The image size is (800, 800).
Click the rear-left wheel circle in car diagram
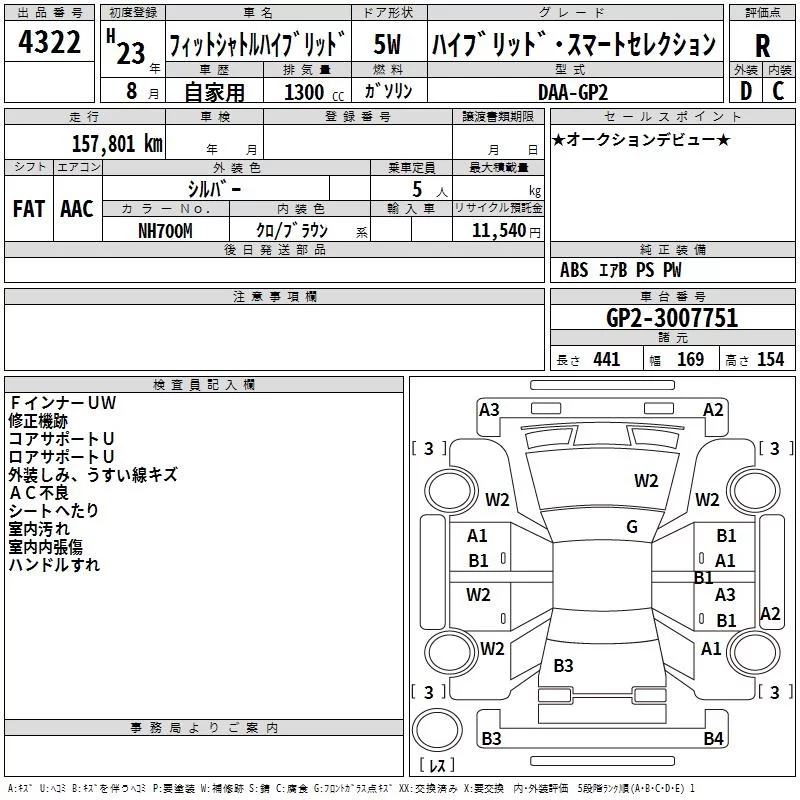point(451,653)
